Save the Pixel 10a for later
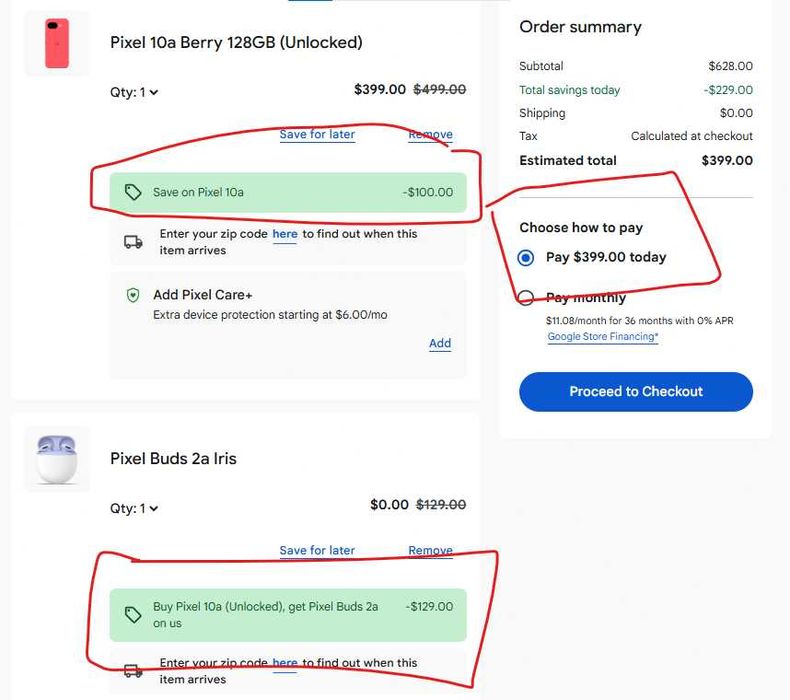Screen dimensions: 790x700 click(317, 134)
